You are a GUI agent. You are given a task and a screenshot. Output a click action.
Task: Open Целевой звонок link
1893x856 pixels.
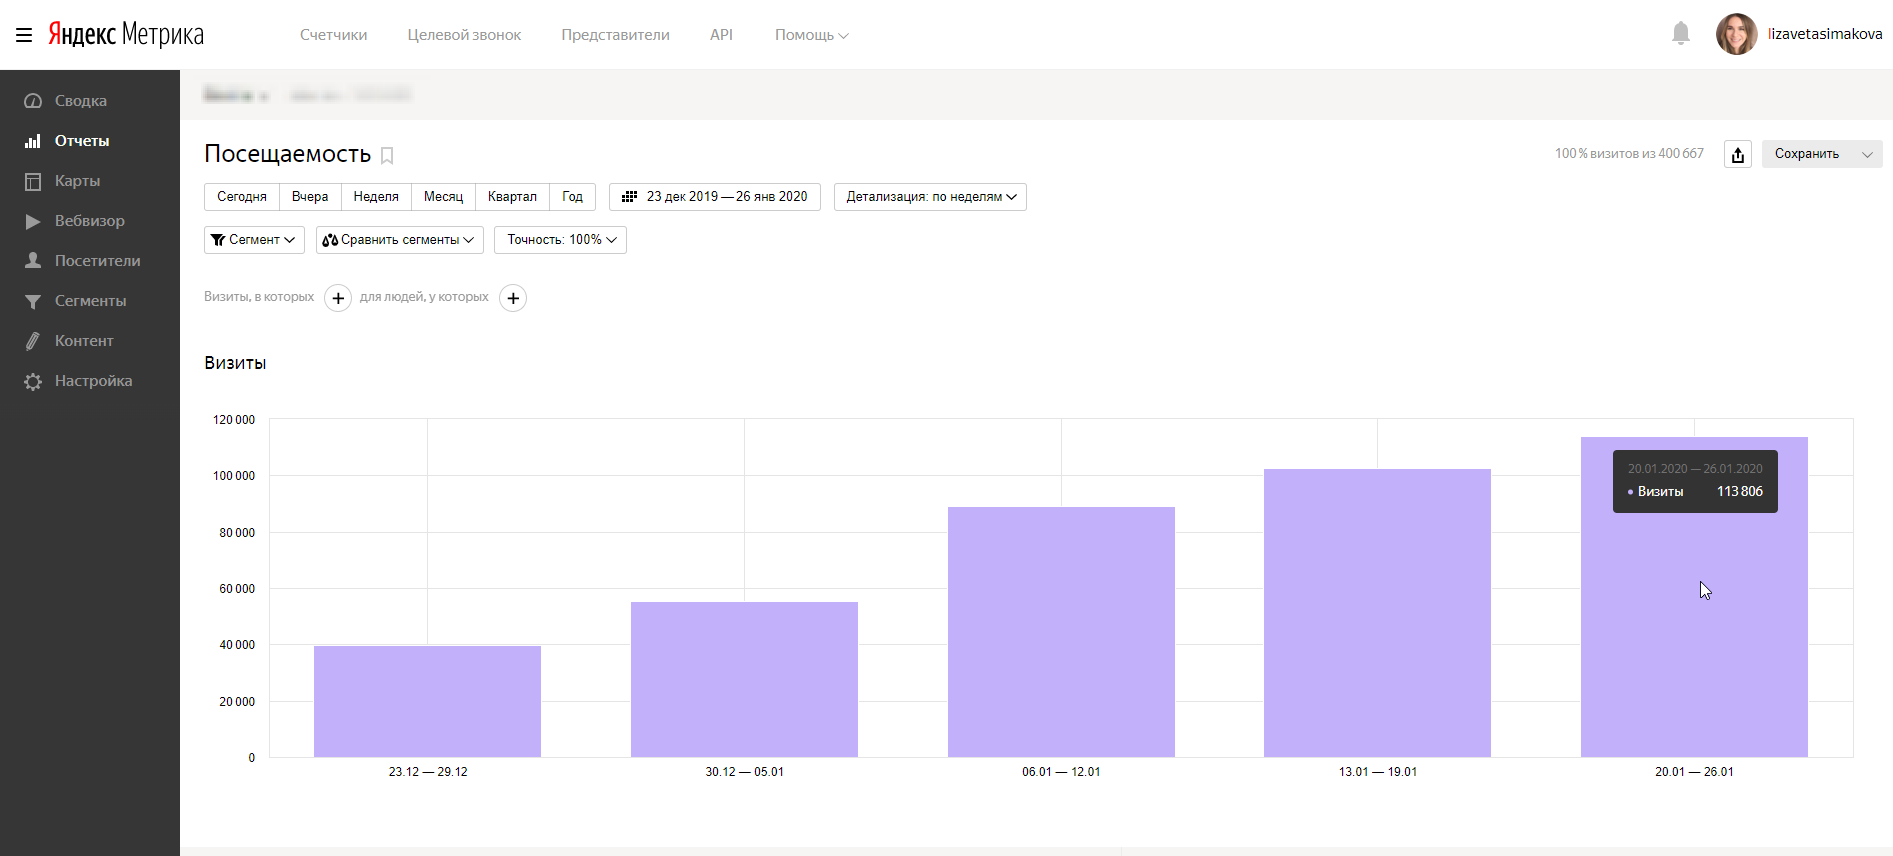[x=464, y=35]
